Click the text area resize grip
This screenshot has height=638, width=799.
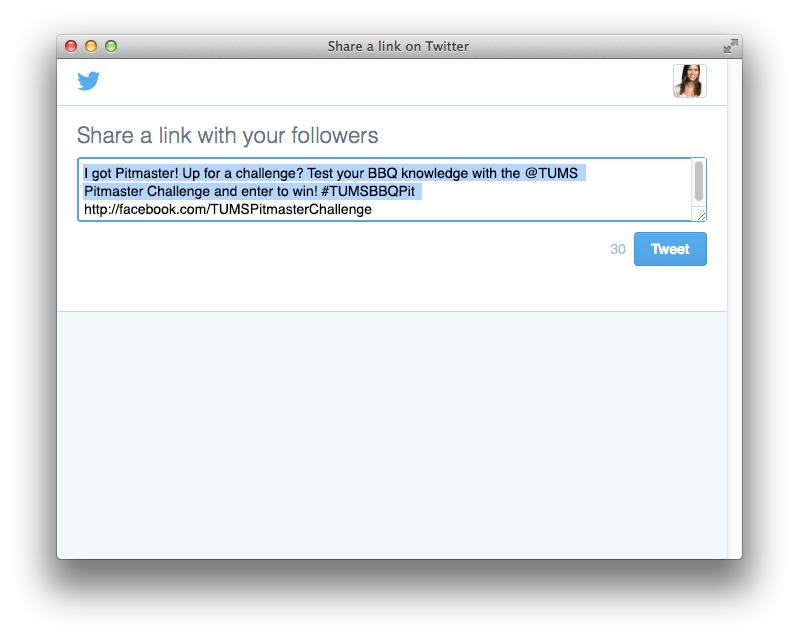coord(701,216)
